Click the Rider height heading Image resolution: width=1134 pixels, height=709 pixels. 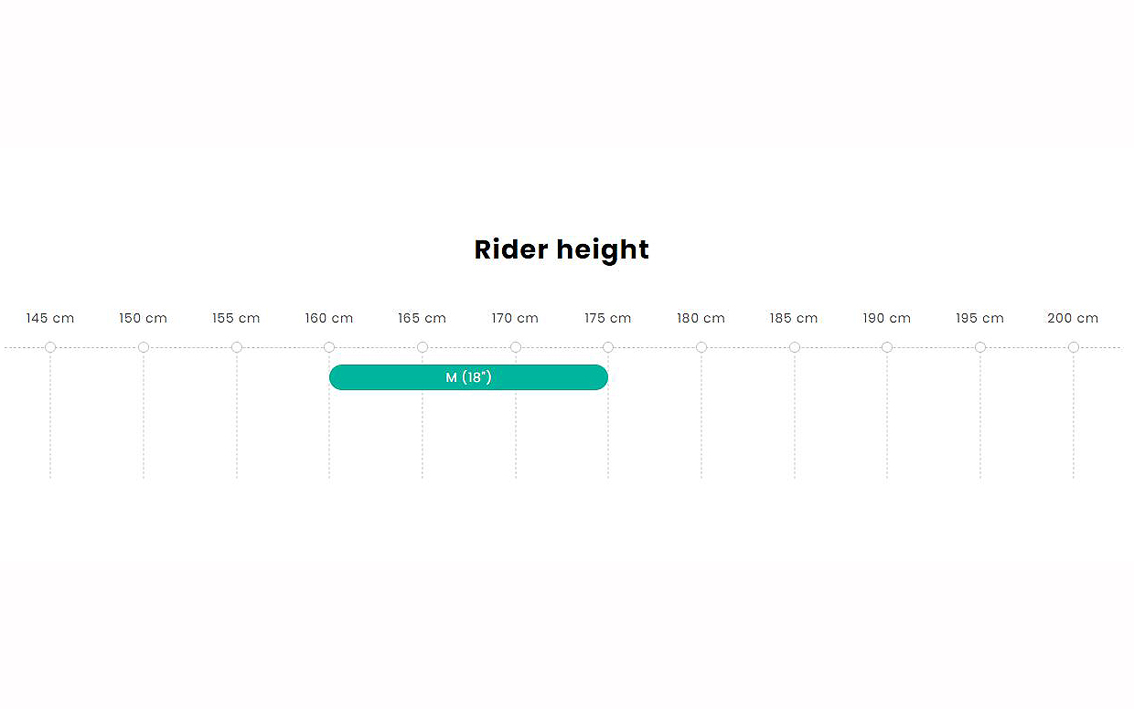click(x=562, y=250)
